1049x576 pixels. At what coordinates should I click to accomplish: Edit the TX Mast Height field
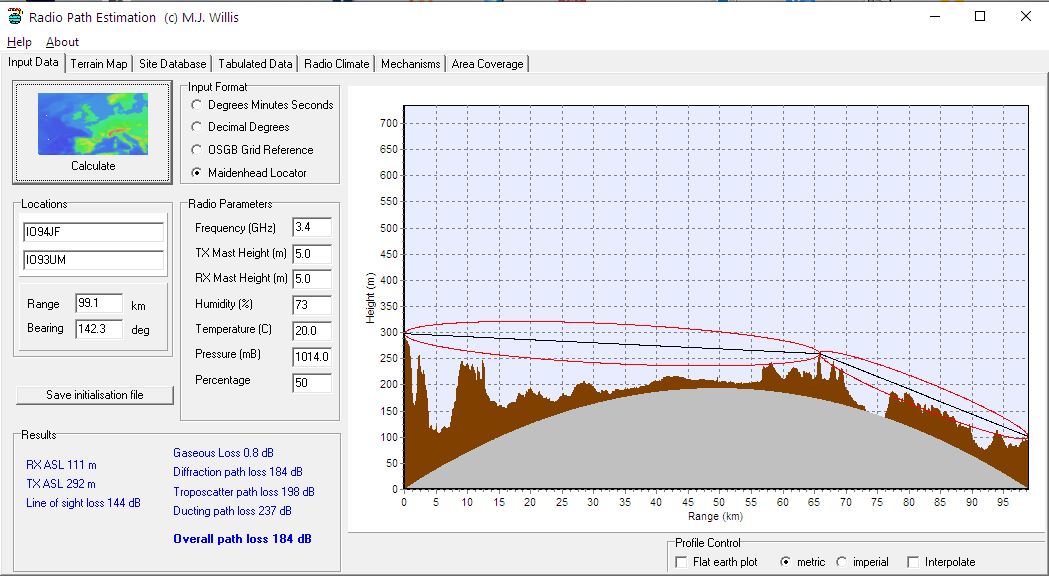[x=311, y=254]
